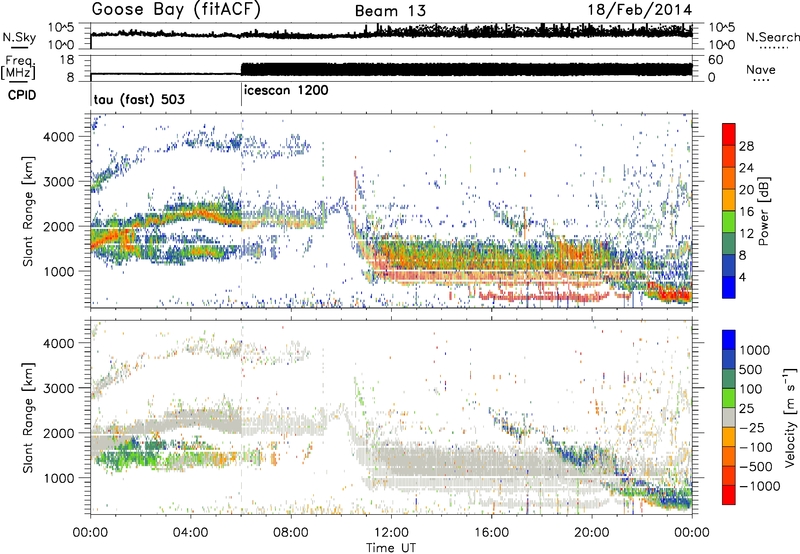Click the 'tau (fast) 503' CPID text

(x=139, y=99)
